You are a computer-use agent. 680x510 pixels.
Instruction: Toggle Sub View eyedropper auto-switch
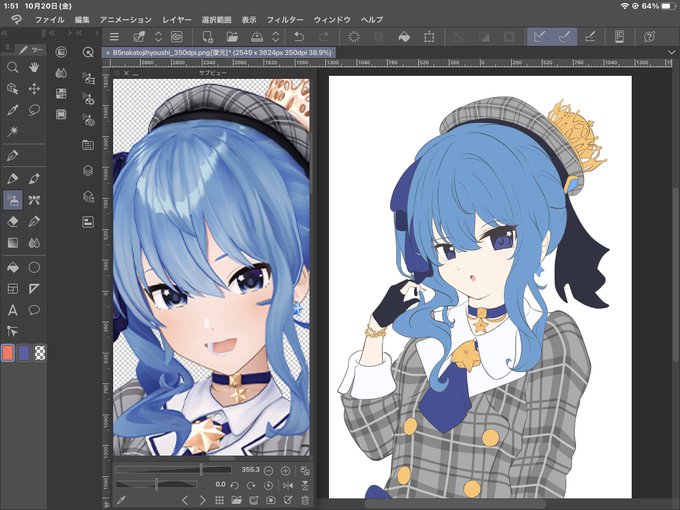coord(121,500)
